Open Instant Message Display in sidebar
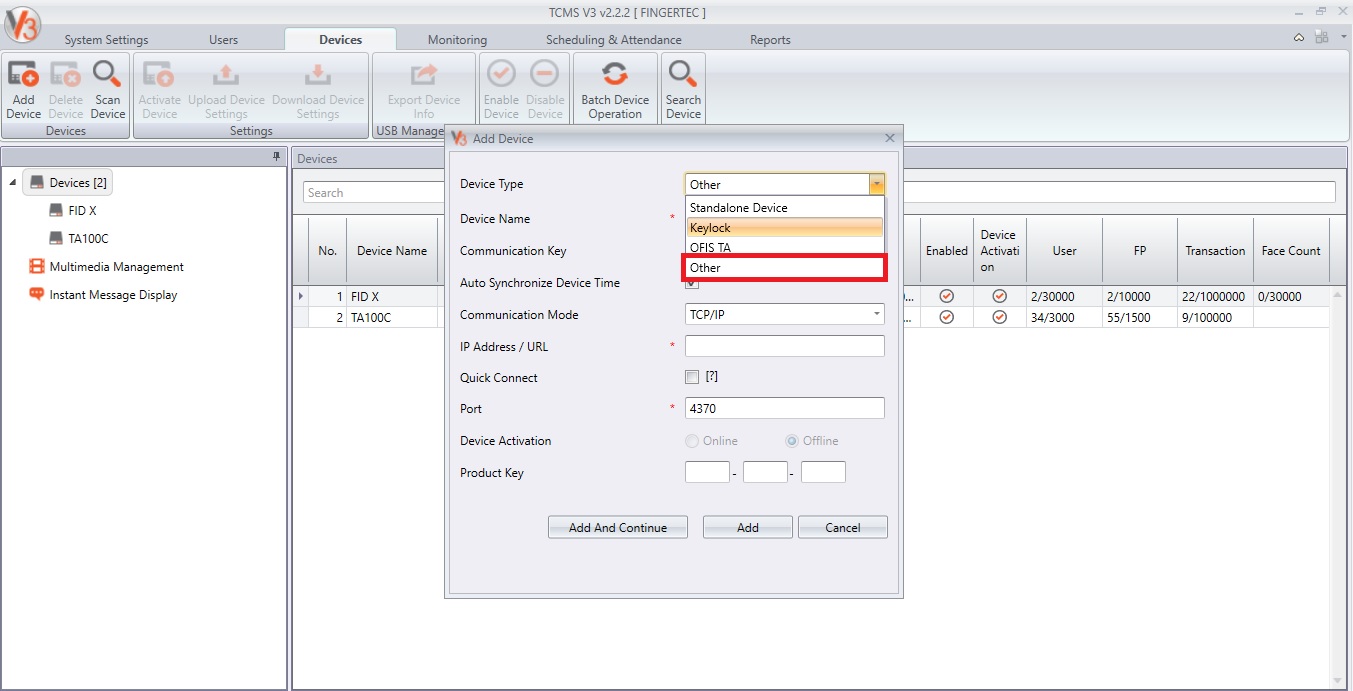Image resolution: width=1353 pixels, height=691 pixels. click(x=103, y=295)
